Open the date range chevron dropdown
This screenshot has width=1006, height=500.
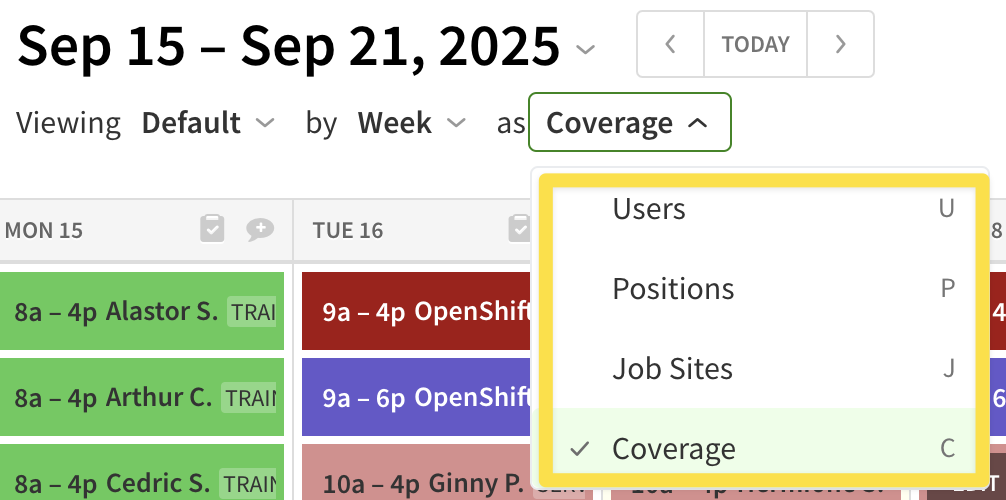coord(587,48)
